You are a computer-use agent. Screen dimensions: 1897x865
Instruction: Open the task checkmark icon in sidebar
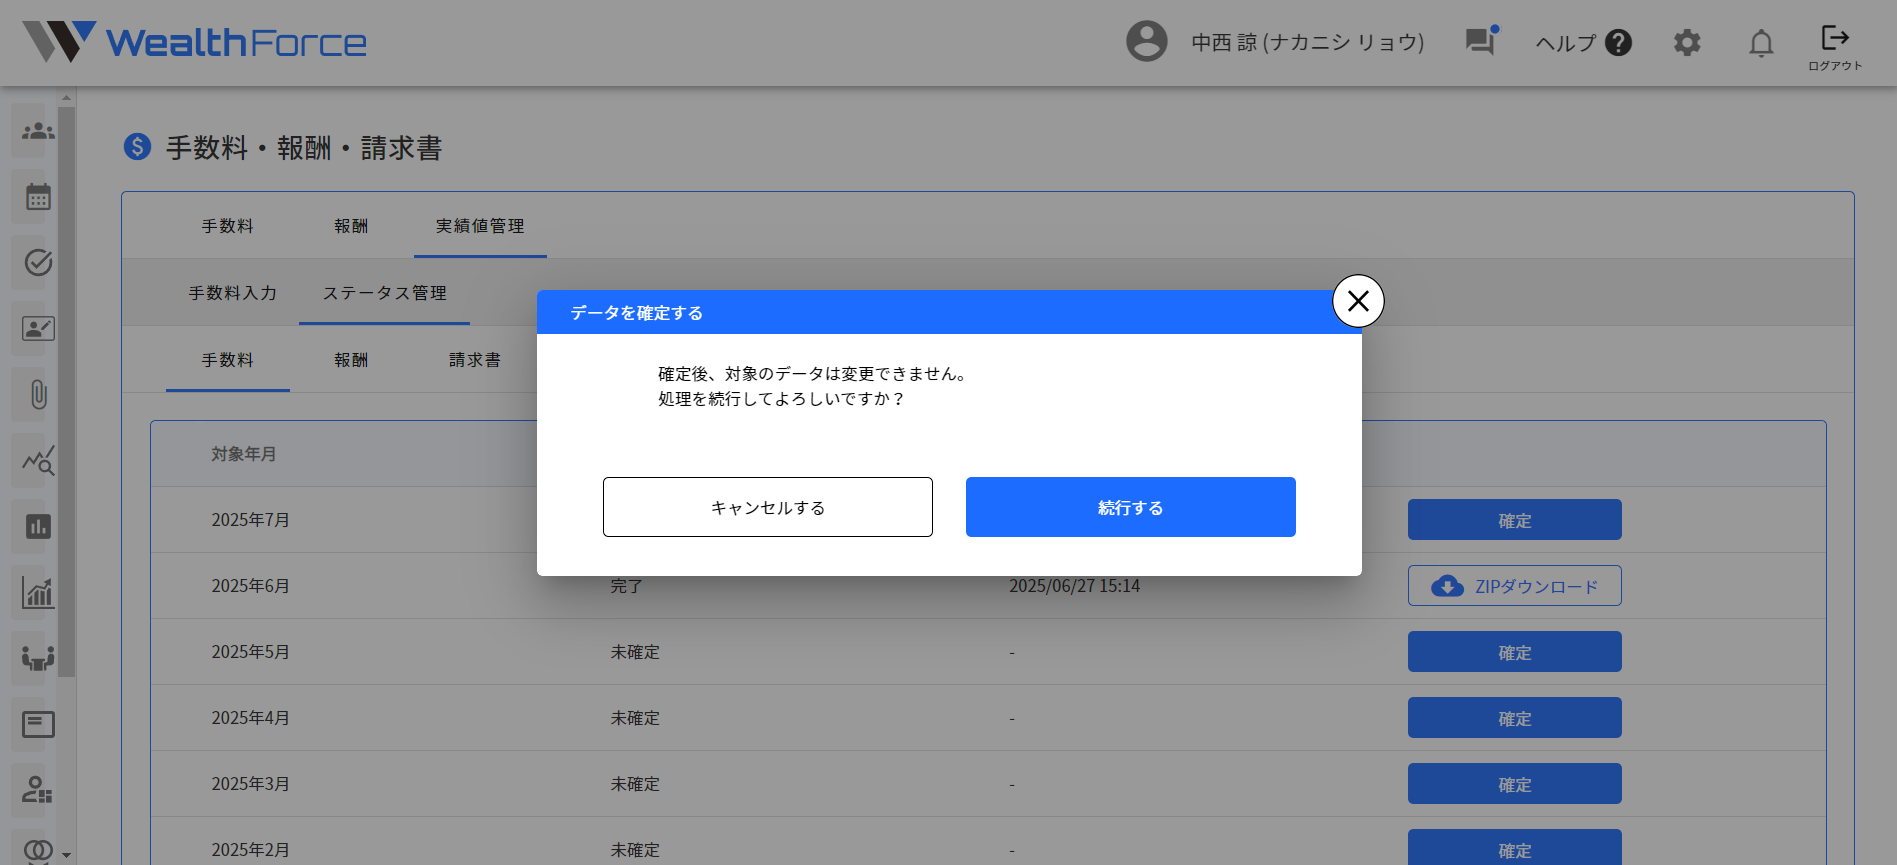pos(38,263)
